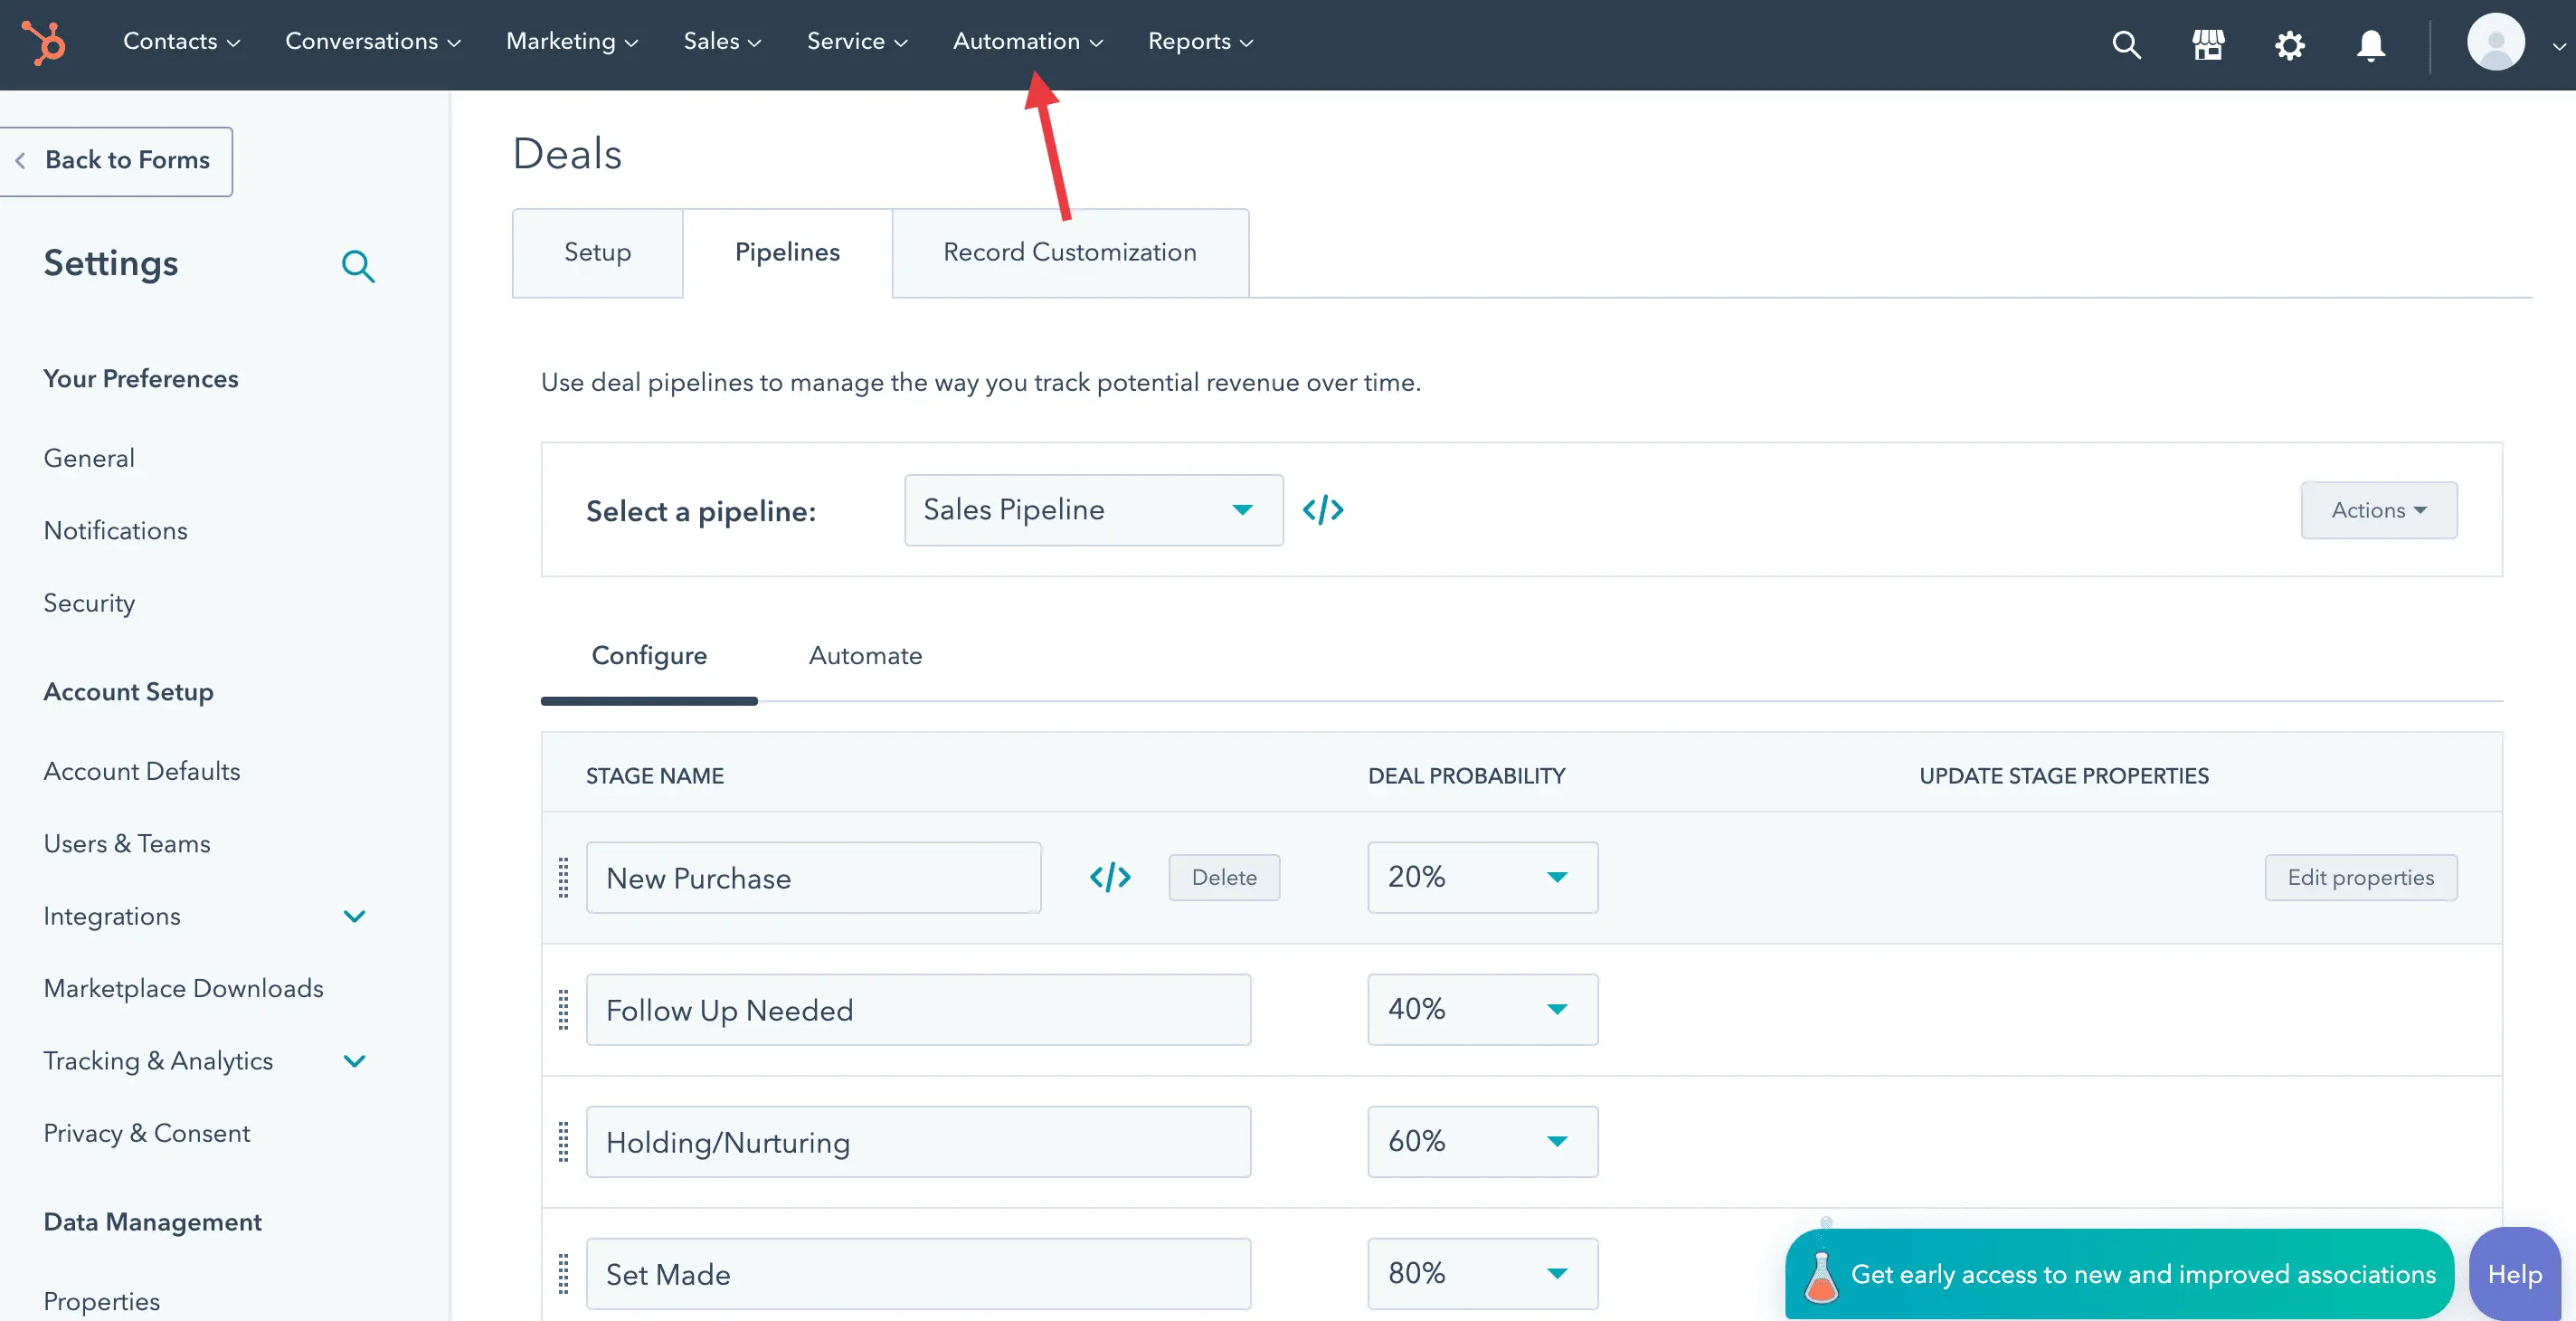Delete the New Purchase stage
Image resolution: width=2576 pixels, height=1321 pixels.
click(1224, 877)
